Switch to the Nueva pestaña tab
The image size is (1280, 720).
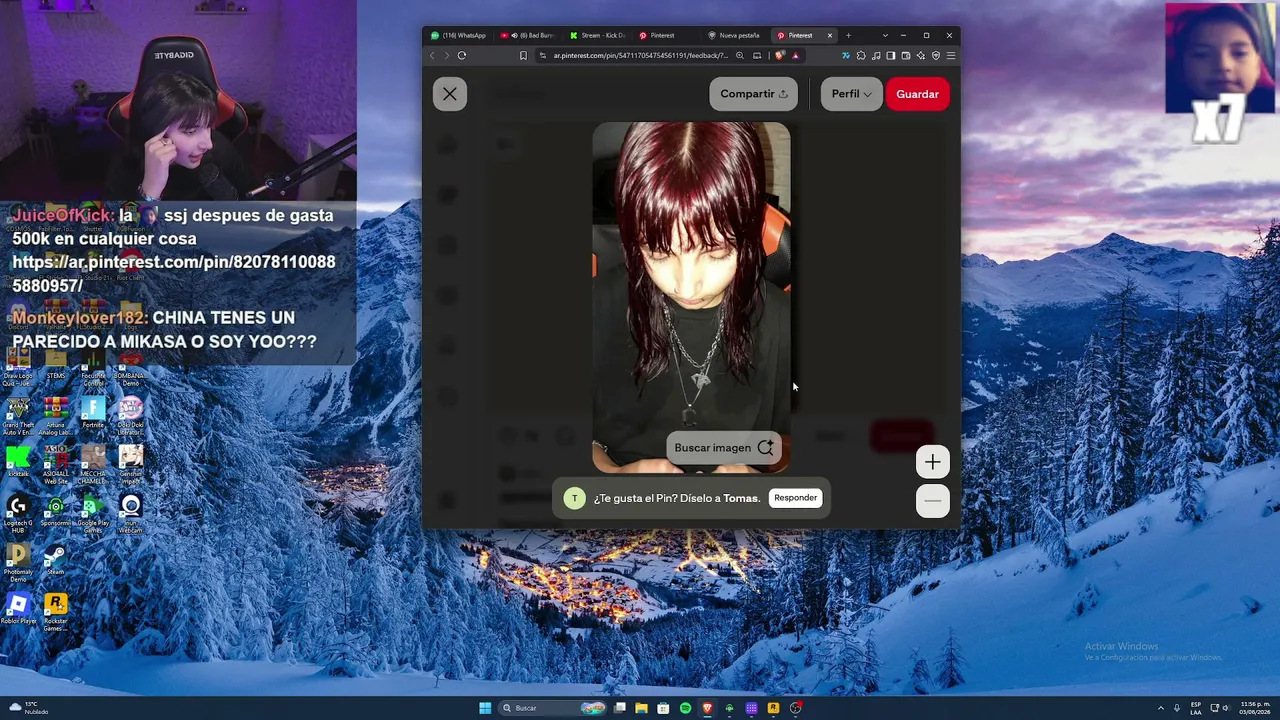736,36
